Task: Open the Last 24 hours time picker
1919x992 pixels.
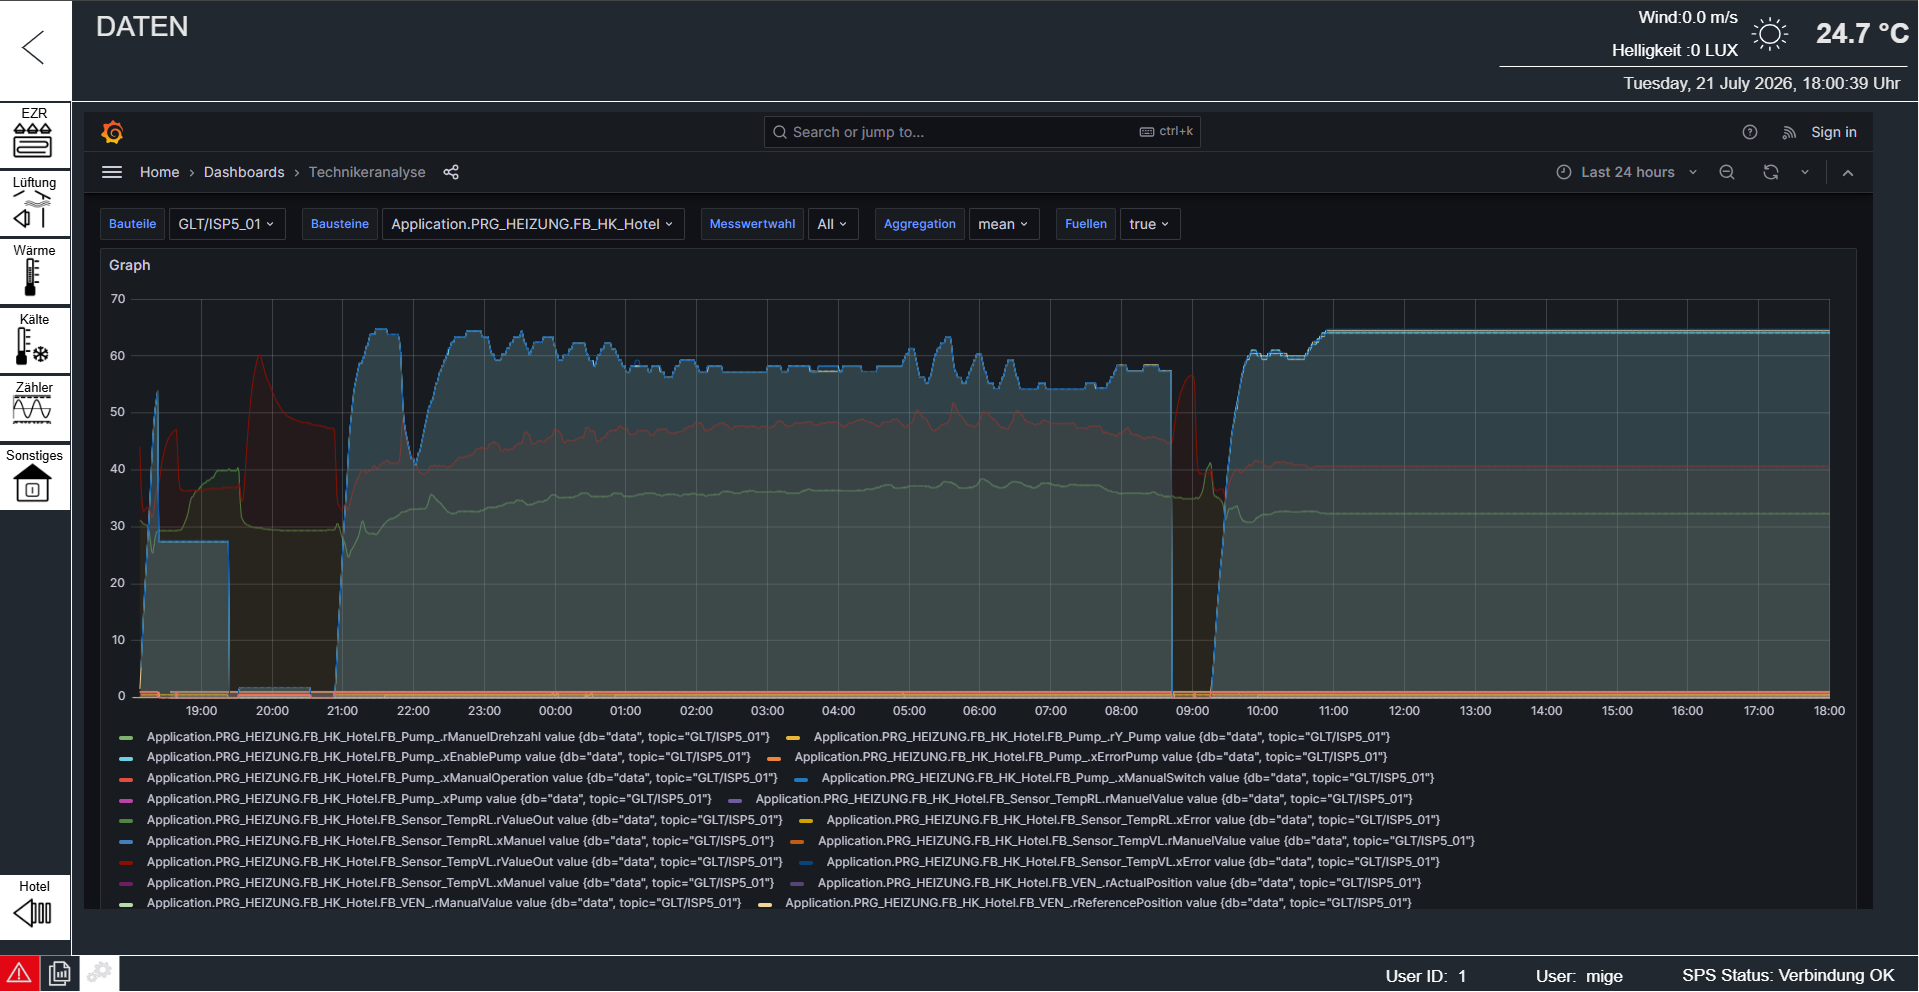Action: coord(1627,172)
